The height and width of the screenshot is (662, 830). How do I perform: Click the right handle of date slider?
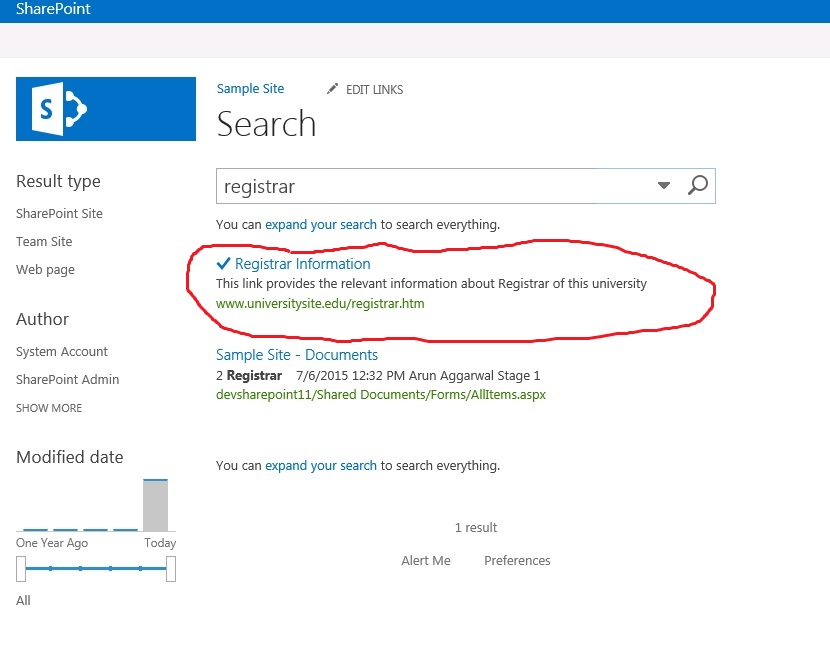pos(171,569)
